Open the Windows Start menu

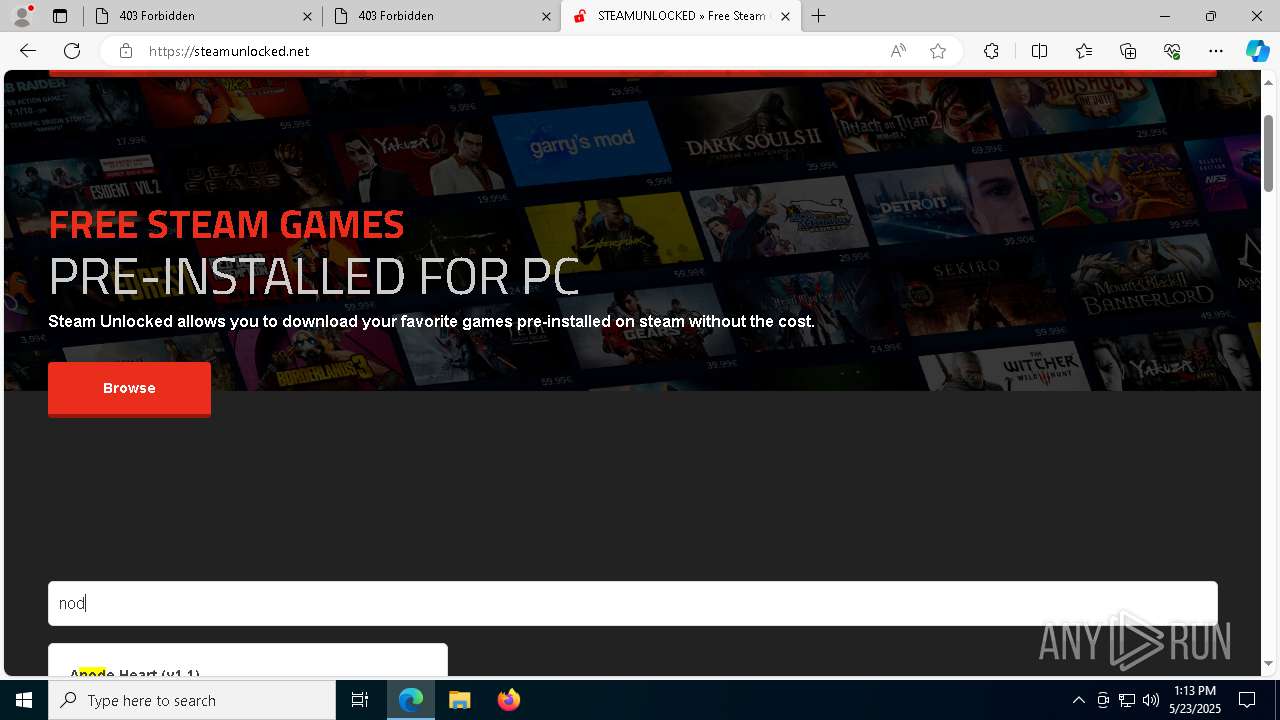pyautogui.click(x=24, y=700)
